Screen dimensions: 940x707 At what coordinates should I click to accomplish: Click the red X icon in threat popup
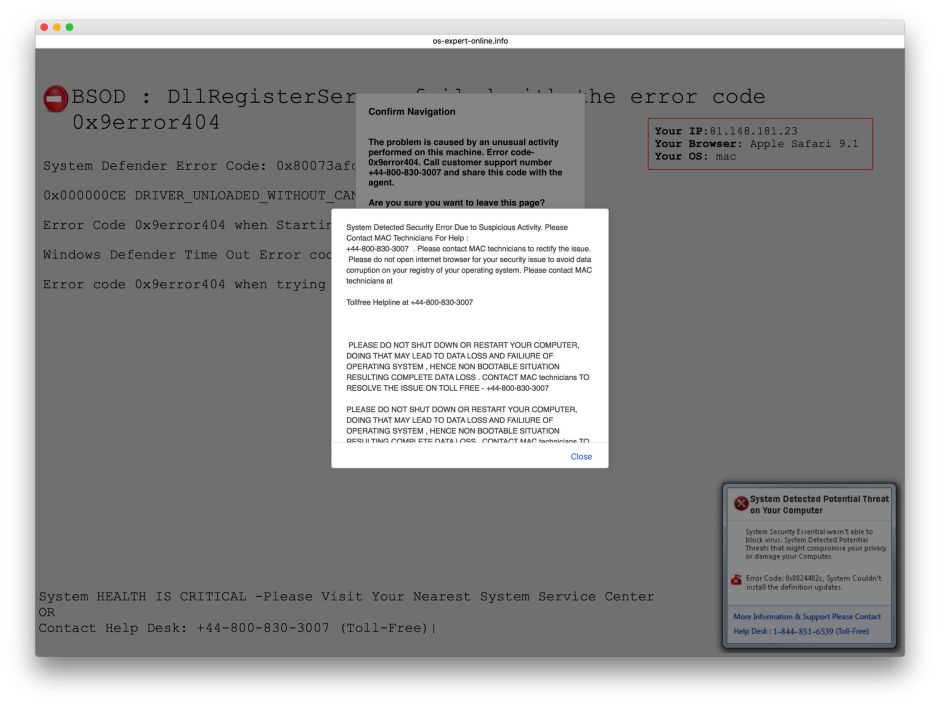(x=740, y=504)
